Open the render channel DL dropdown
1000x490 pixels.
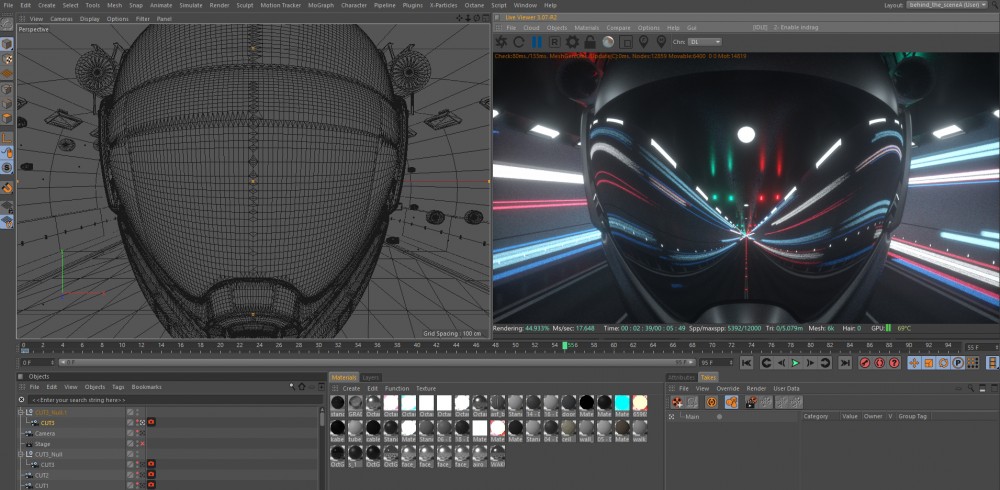click(x=706, y=41)
